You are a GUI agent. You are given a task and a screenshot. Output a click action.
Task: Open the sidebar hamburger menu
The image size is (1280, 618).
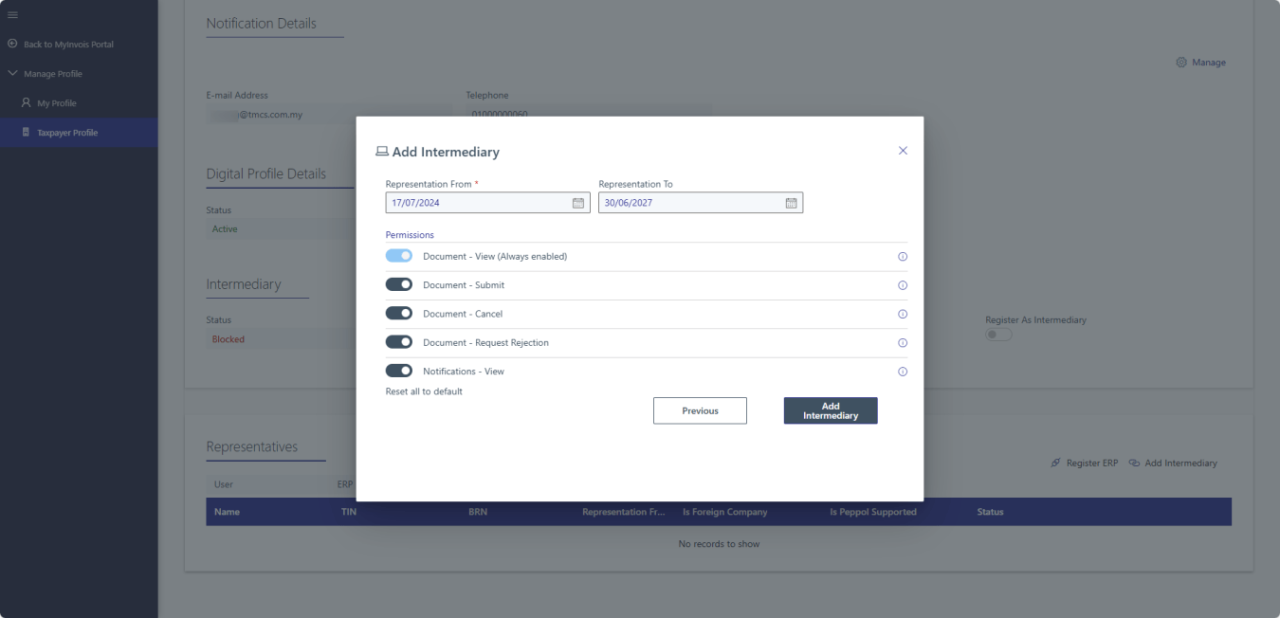coord(14,14)
